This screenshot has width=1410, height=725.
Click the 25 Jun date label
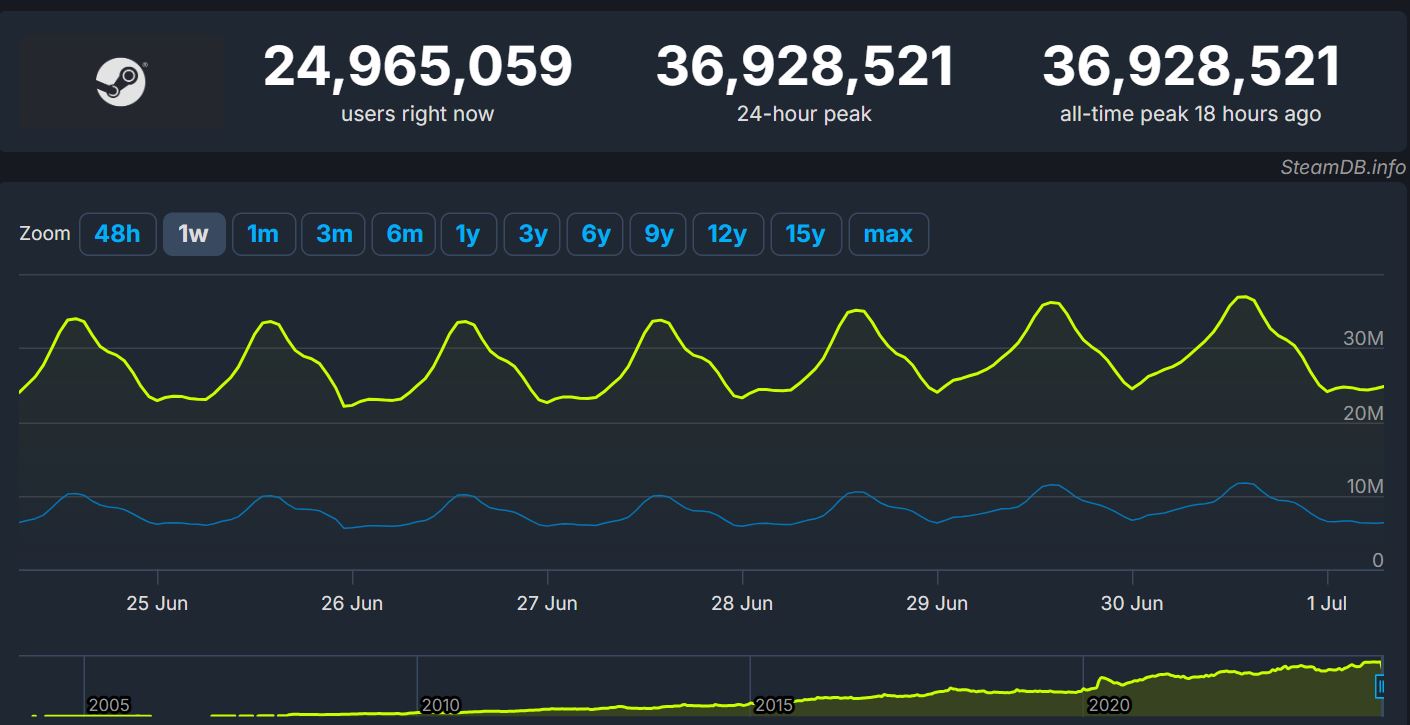click(157, 603)
